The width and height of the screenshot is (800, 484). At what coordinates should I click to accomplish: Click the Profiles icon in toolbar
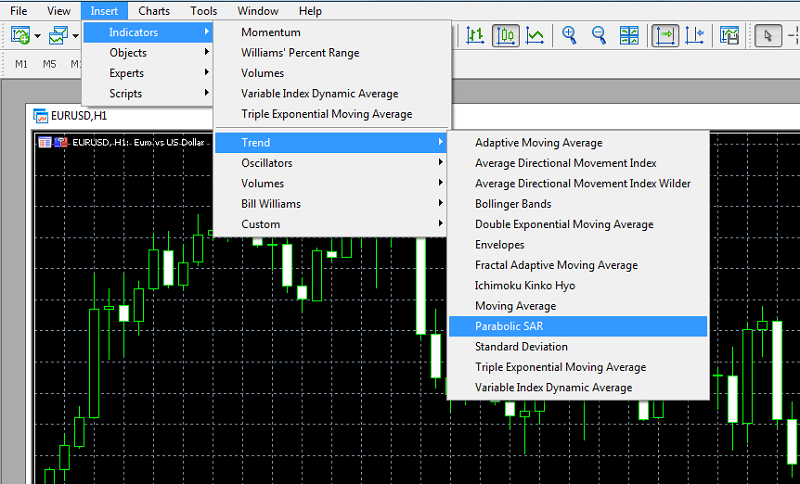click(58, 36)
